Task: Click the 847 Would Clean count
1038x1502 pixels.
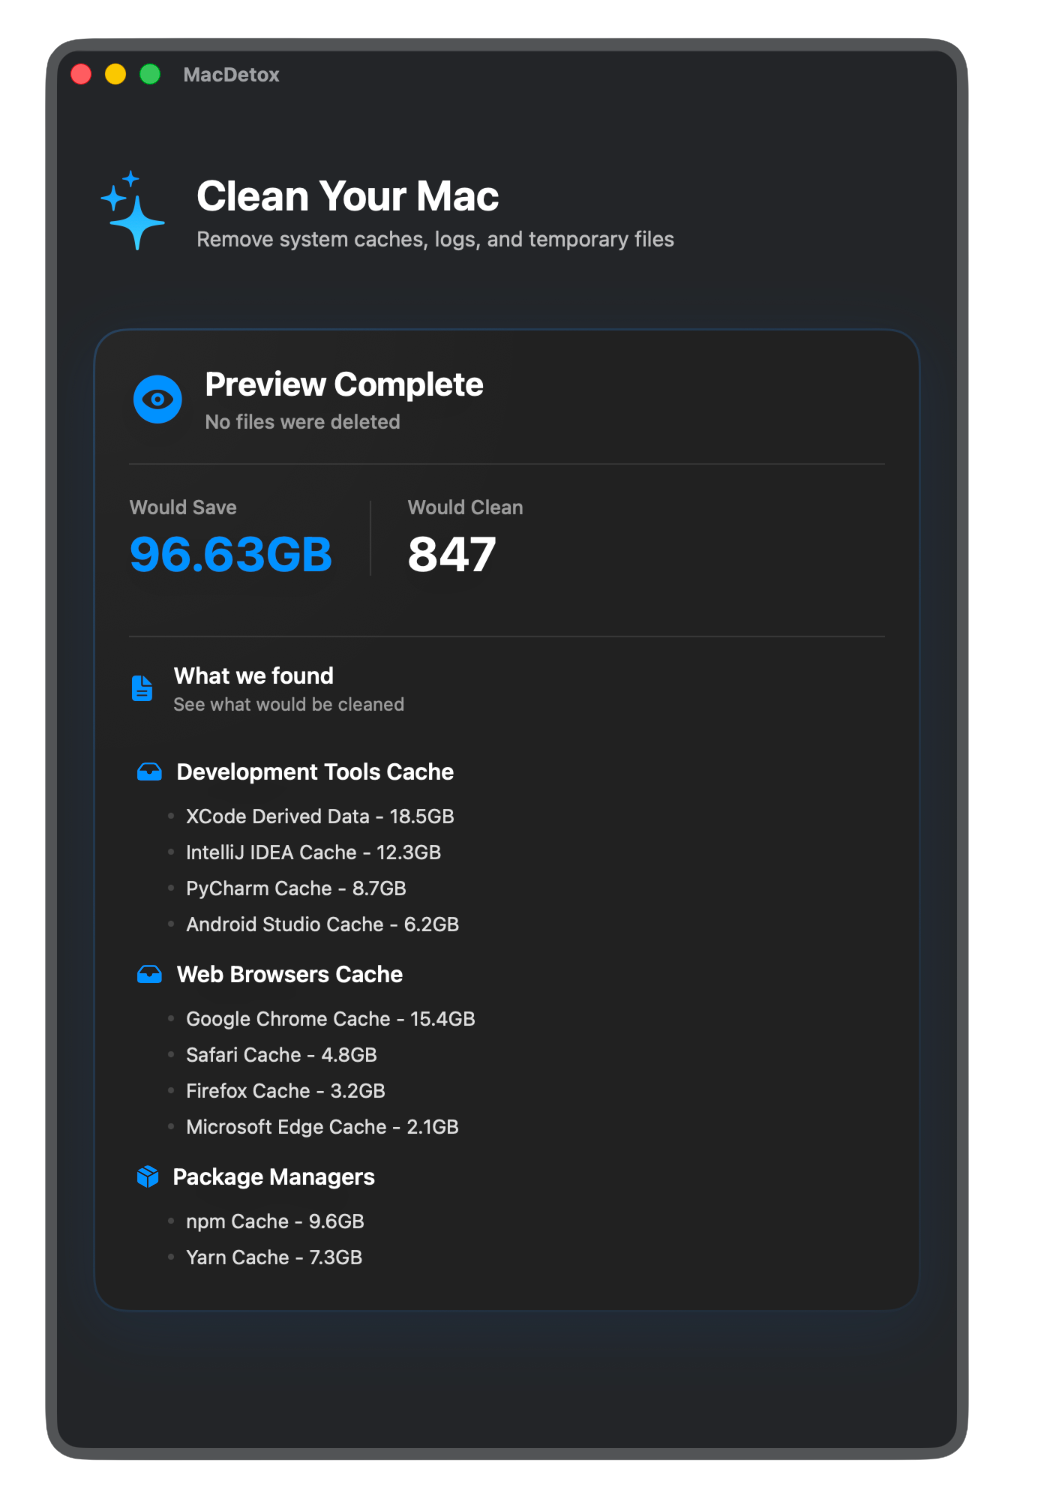Action: click(452, 554)
